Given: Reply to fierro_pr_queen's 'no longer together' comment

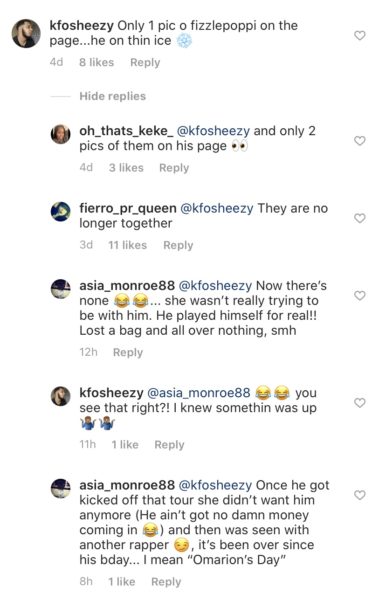Looking at the screenshot, I should [x=178, y=245].
